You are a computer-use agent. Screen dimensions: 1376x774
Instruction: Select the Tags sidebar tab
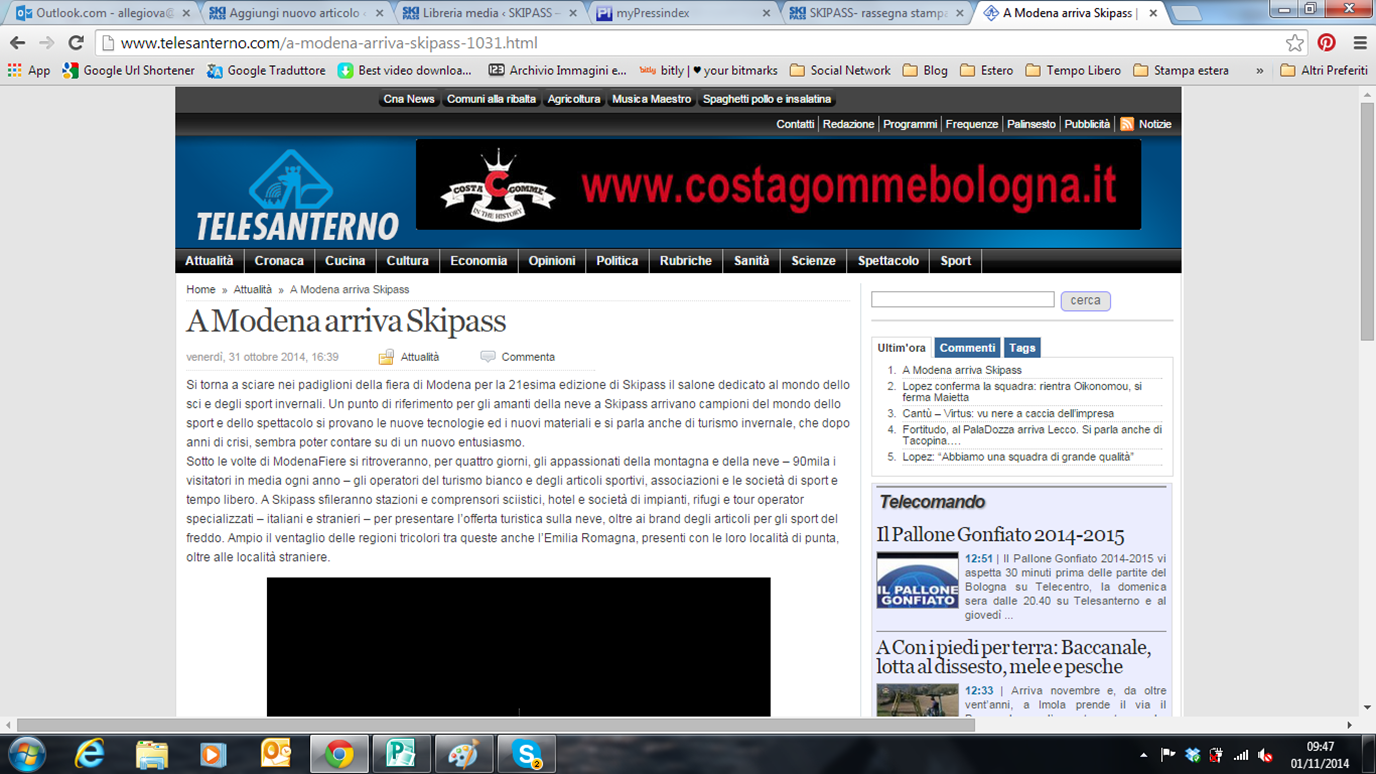pos(1022,348)
